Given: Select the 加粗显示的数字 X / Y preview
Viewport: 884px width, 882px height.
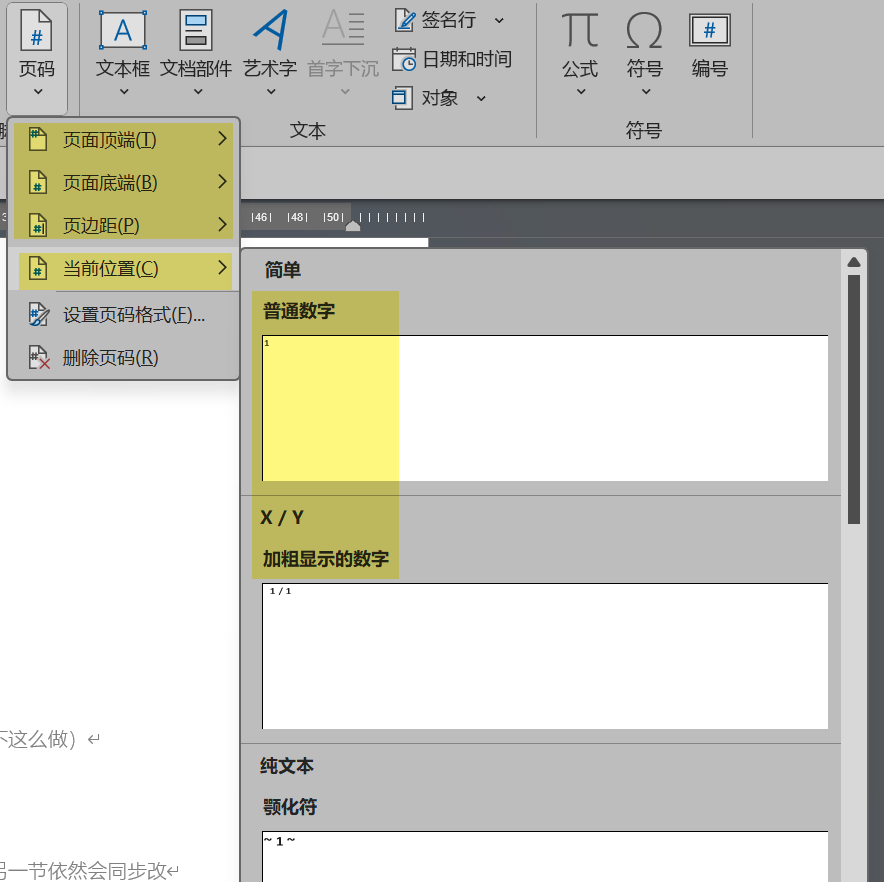Looking at the screenshot, I should pyautogui.click(x=545, y=656).
